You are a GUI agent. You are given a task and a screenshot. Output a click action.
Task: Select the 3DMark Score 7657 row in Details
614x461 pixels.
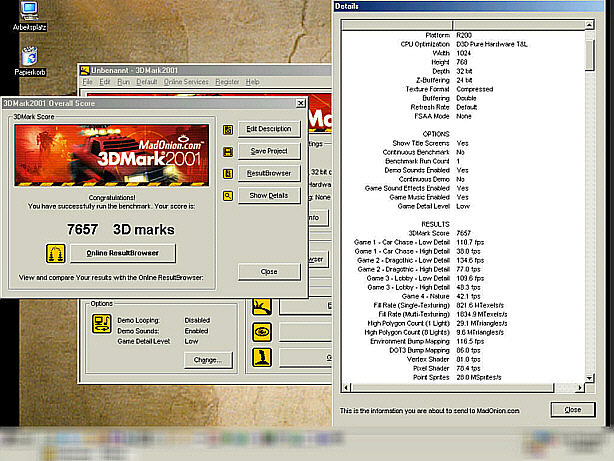click(x=463, y=233)
